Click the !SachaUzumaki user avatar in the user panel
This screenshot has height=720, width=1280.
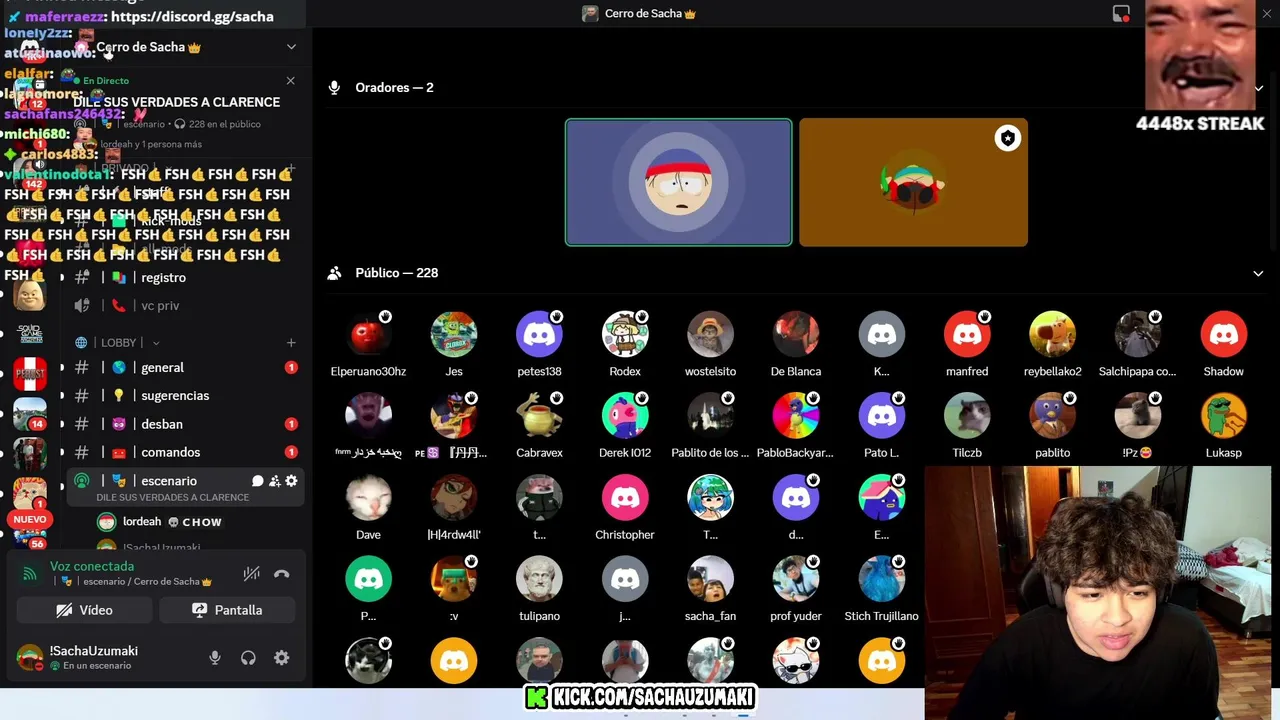click(30, 657)
